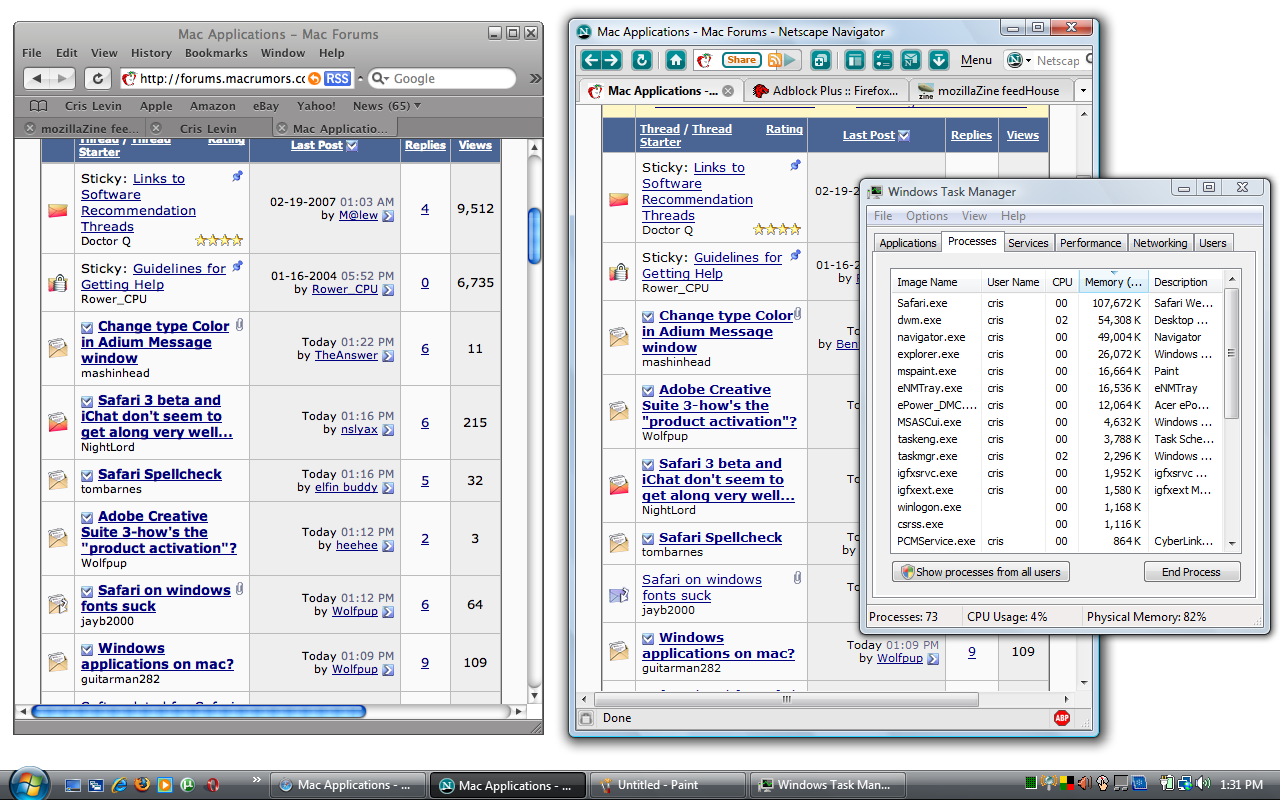The width and height of the screenshot is (1280, 800).
Task: Open the News (65) bookmarks dropdown in Safari
Action: [x=386, y=105]
